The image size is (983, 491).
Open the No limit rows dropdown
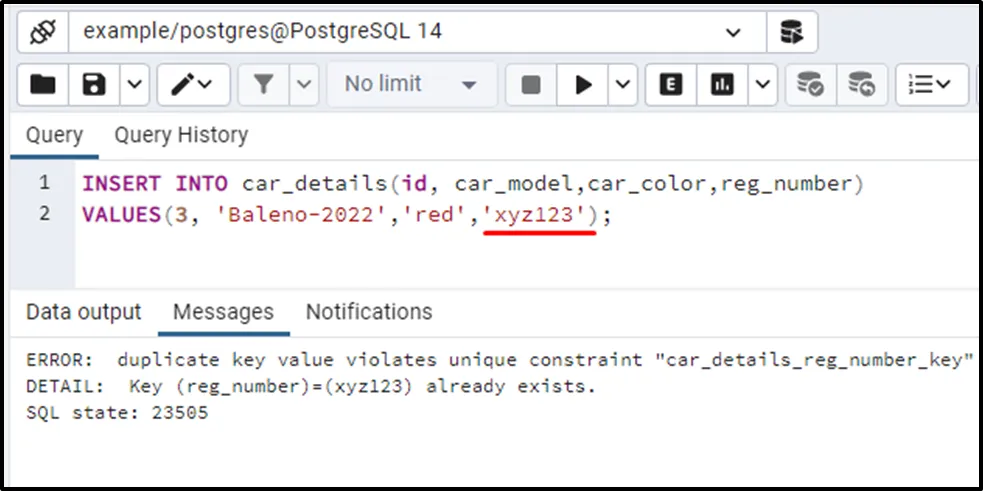pos(410,85)
